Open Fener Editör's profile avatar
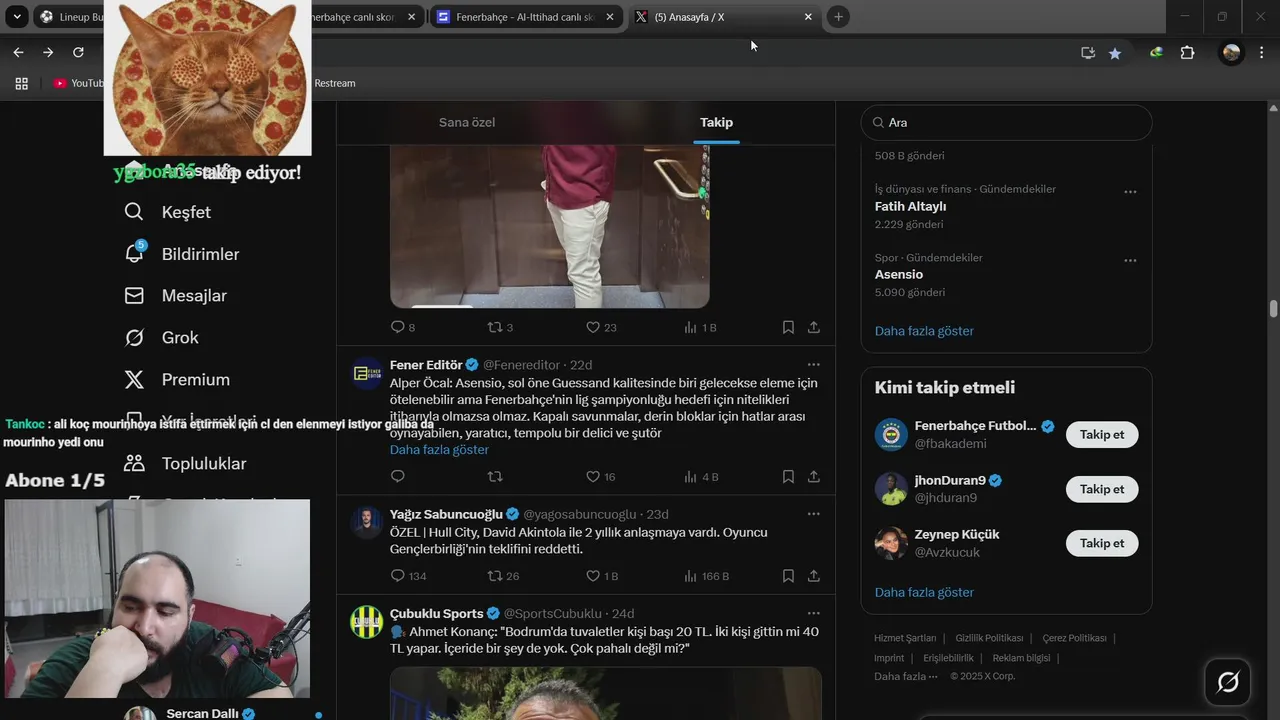The image size is (1280, 720). coord(367,374)
